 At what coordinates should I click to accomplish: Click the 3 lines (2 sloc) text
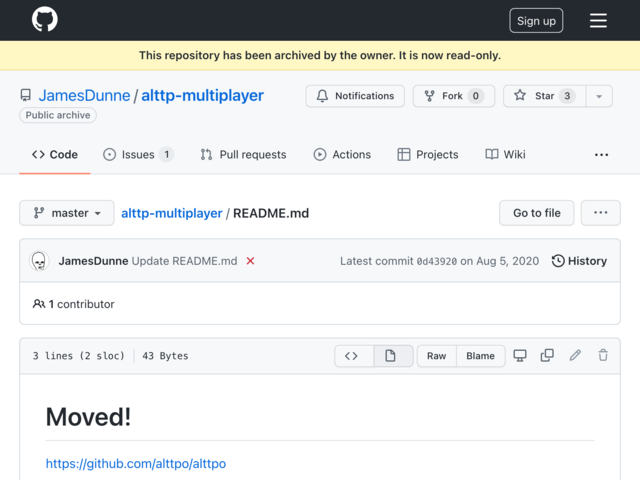78,356
